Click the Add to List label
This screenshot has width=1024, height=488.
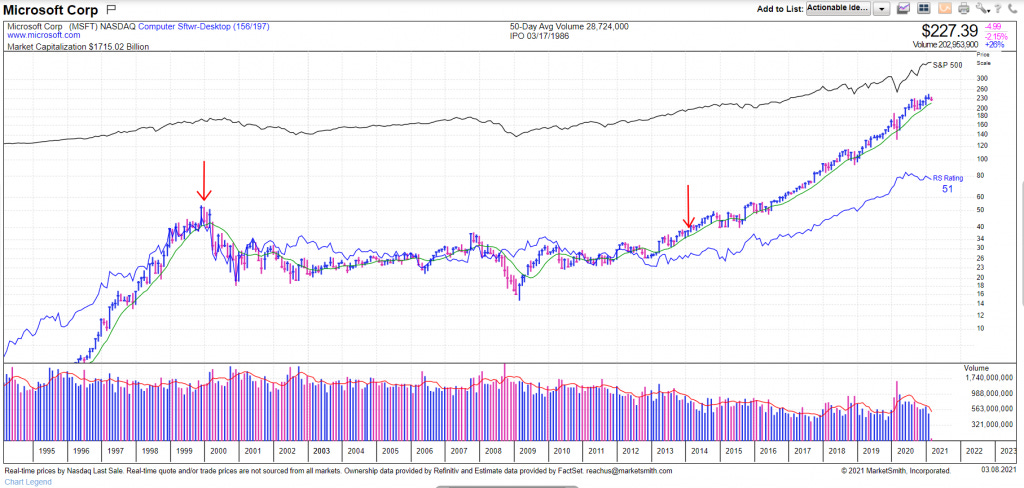tap(780, 9)
